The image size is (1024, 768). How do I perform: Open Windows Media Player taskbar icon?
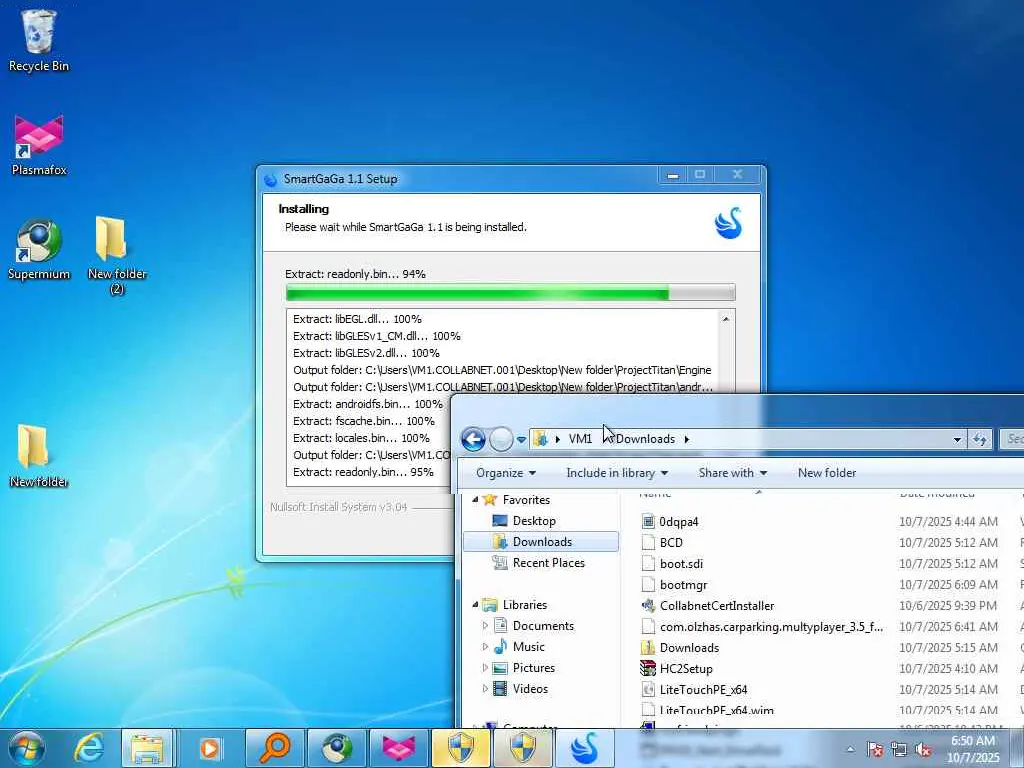click(209, 748)
